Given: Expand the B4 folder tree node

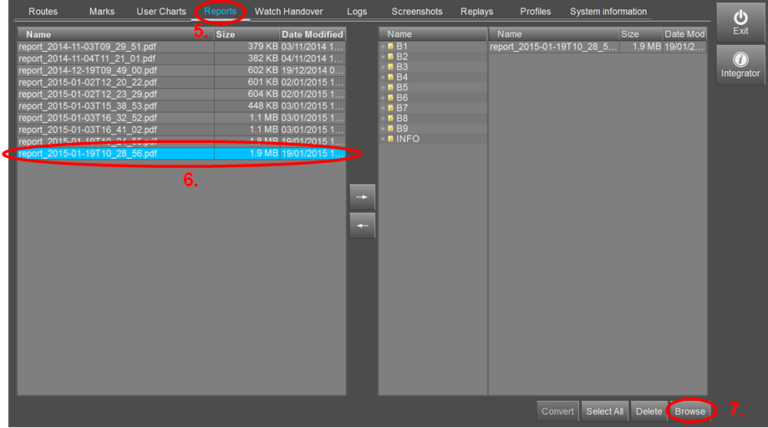Looking at the screenshot, I should [383, 77].
